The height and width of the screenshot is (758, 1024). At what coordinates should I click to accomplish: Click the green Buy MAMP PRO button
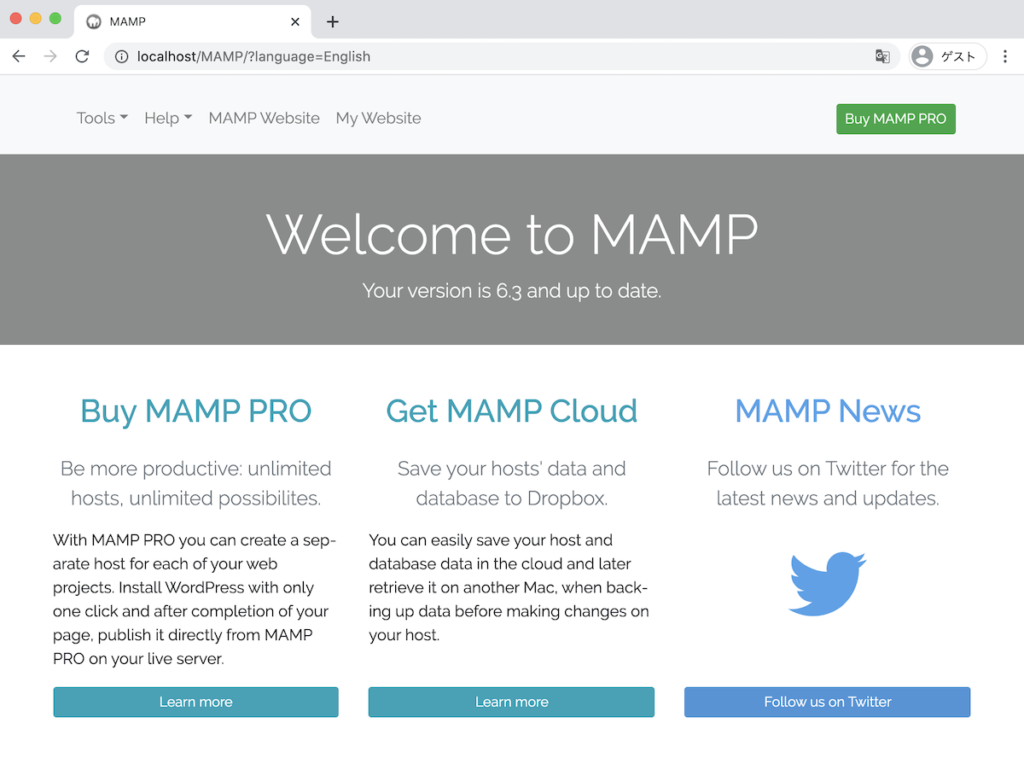895,118
